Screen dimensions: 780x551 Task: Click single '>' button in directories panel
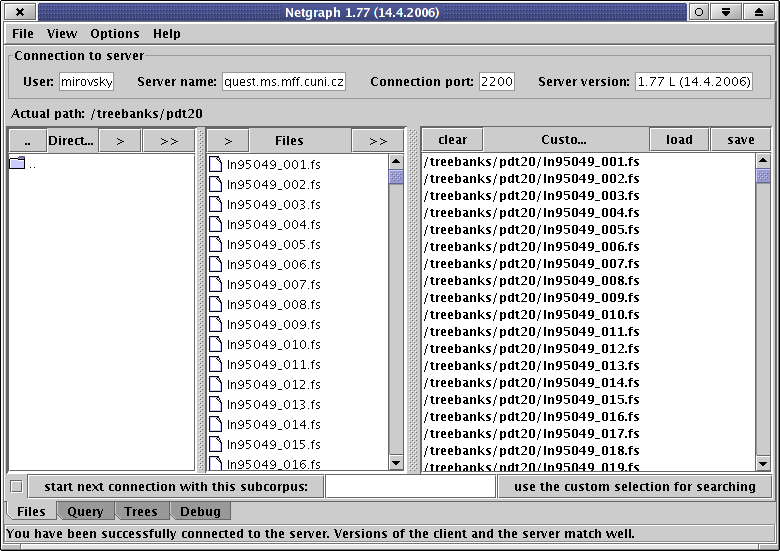(120, 141)
